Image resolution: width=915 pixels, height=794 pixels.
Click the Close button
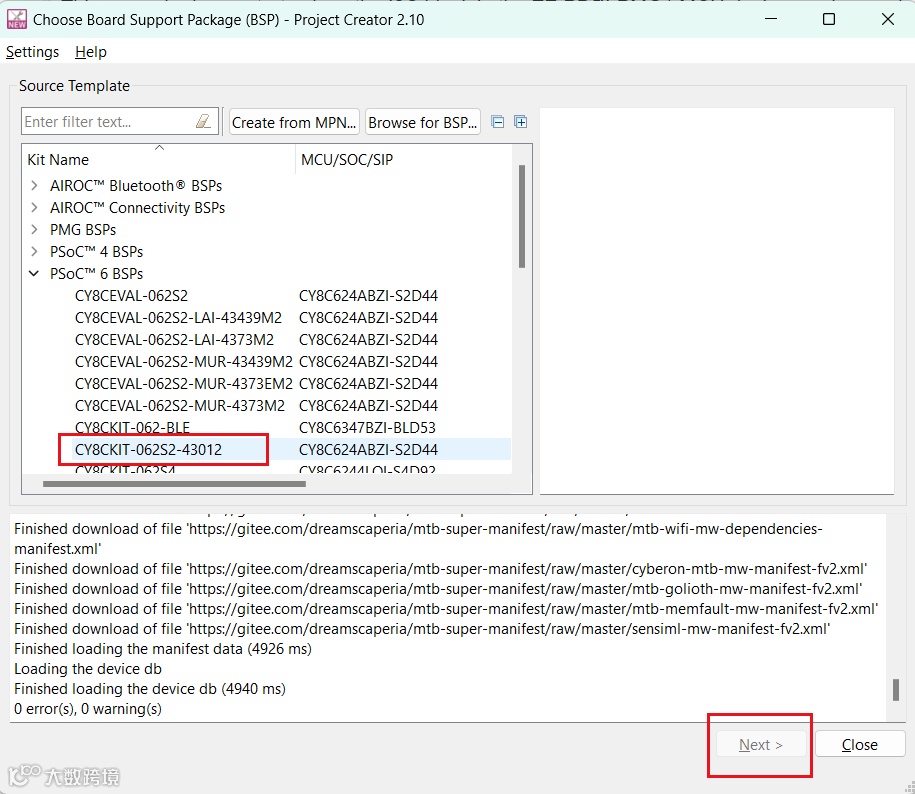tap(859, 744)
